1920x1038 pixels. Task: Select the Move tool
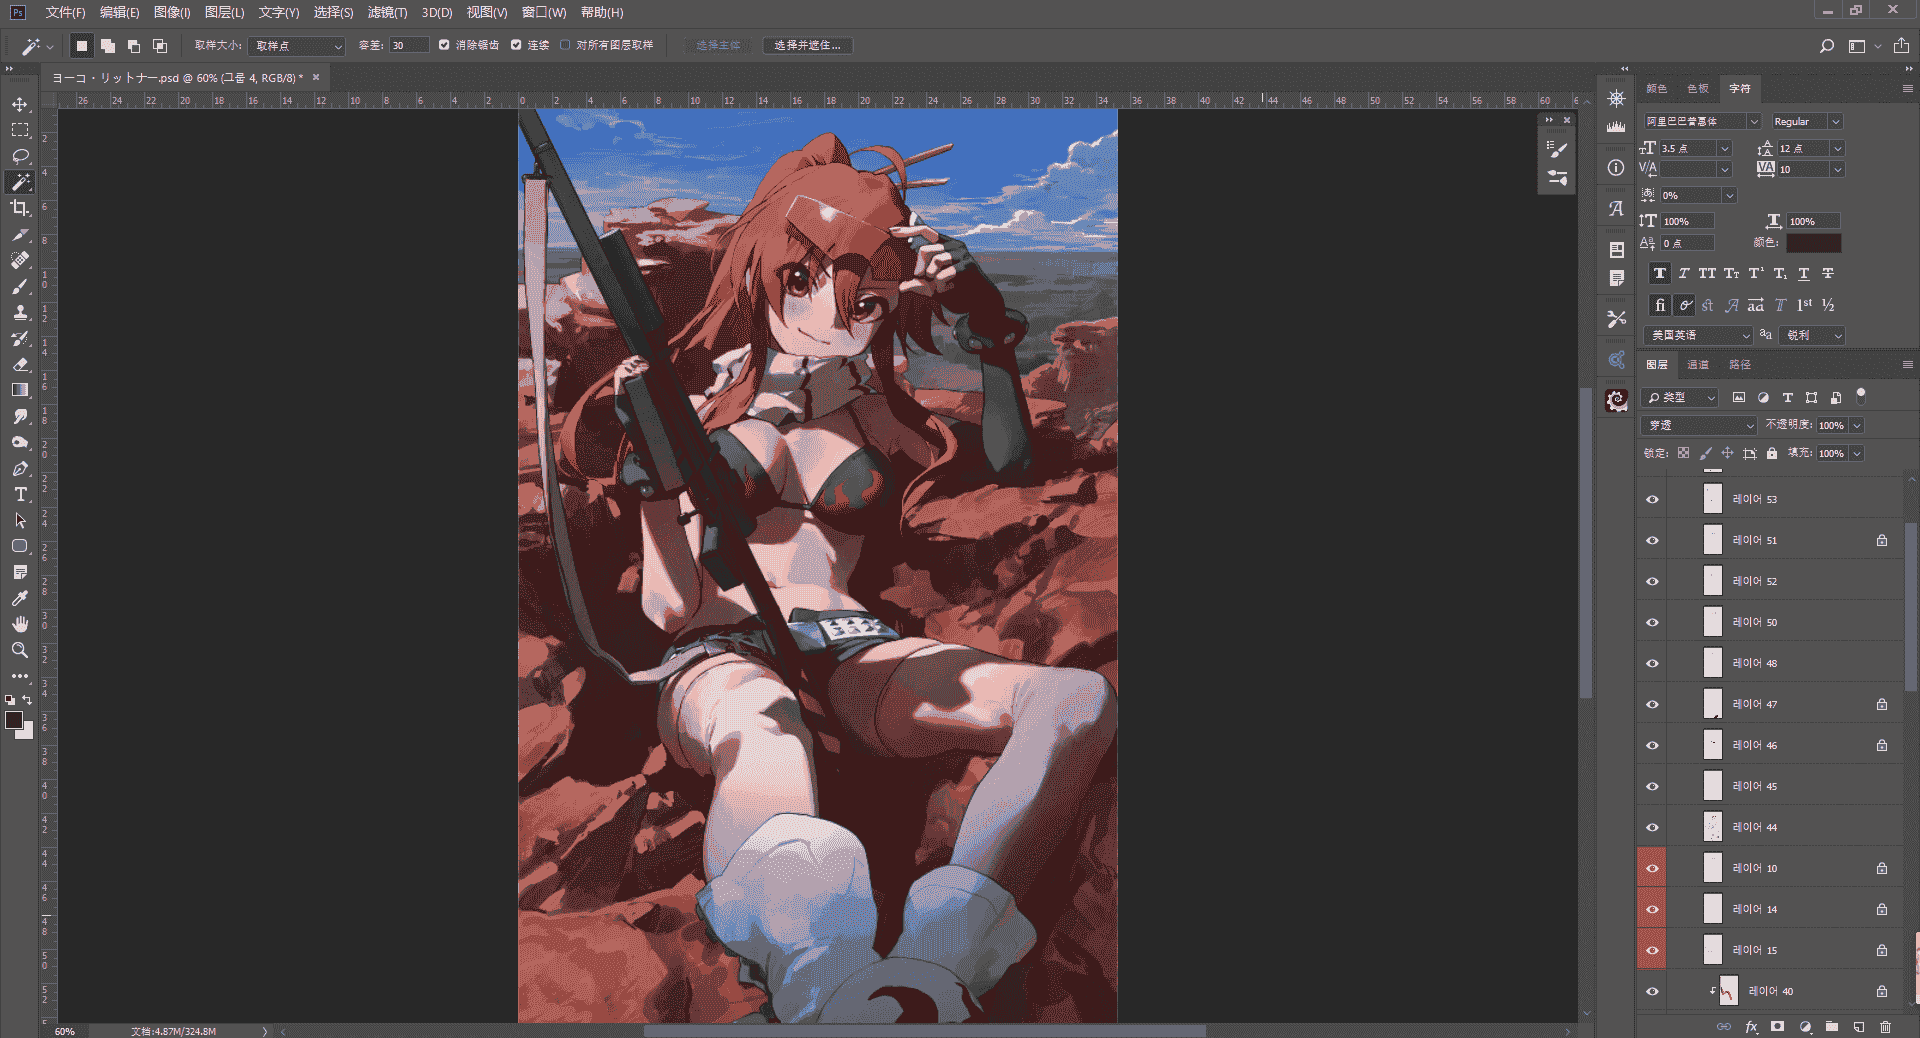(20, 104)
